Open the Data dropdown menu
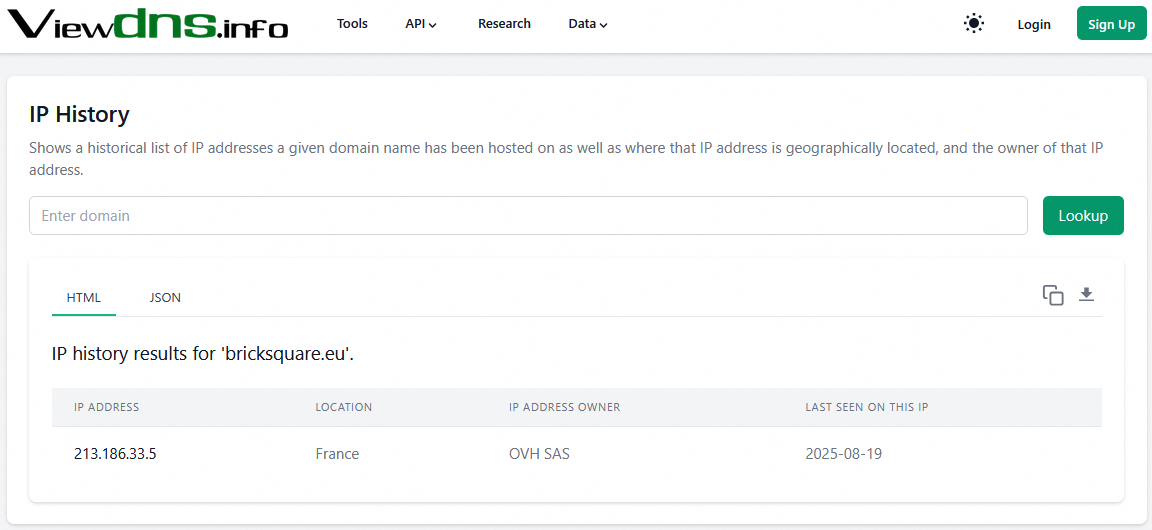This screenshot has width=1152, height=530. click(x=587, y=24)
